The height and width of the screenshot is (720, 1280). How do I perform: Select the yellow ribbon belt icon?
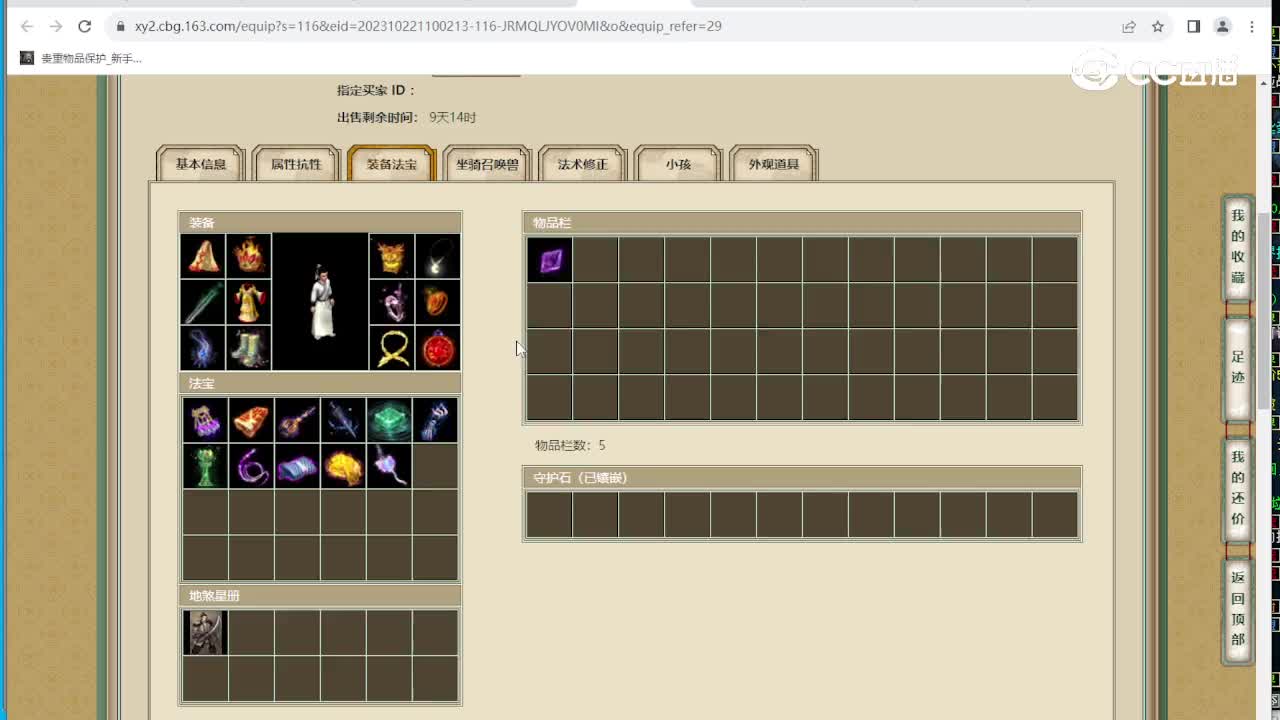click(x=391, y=348)
